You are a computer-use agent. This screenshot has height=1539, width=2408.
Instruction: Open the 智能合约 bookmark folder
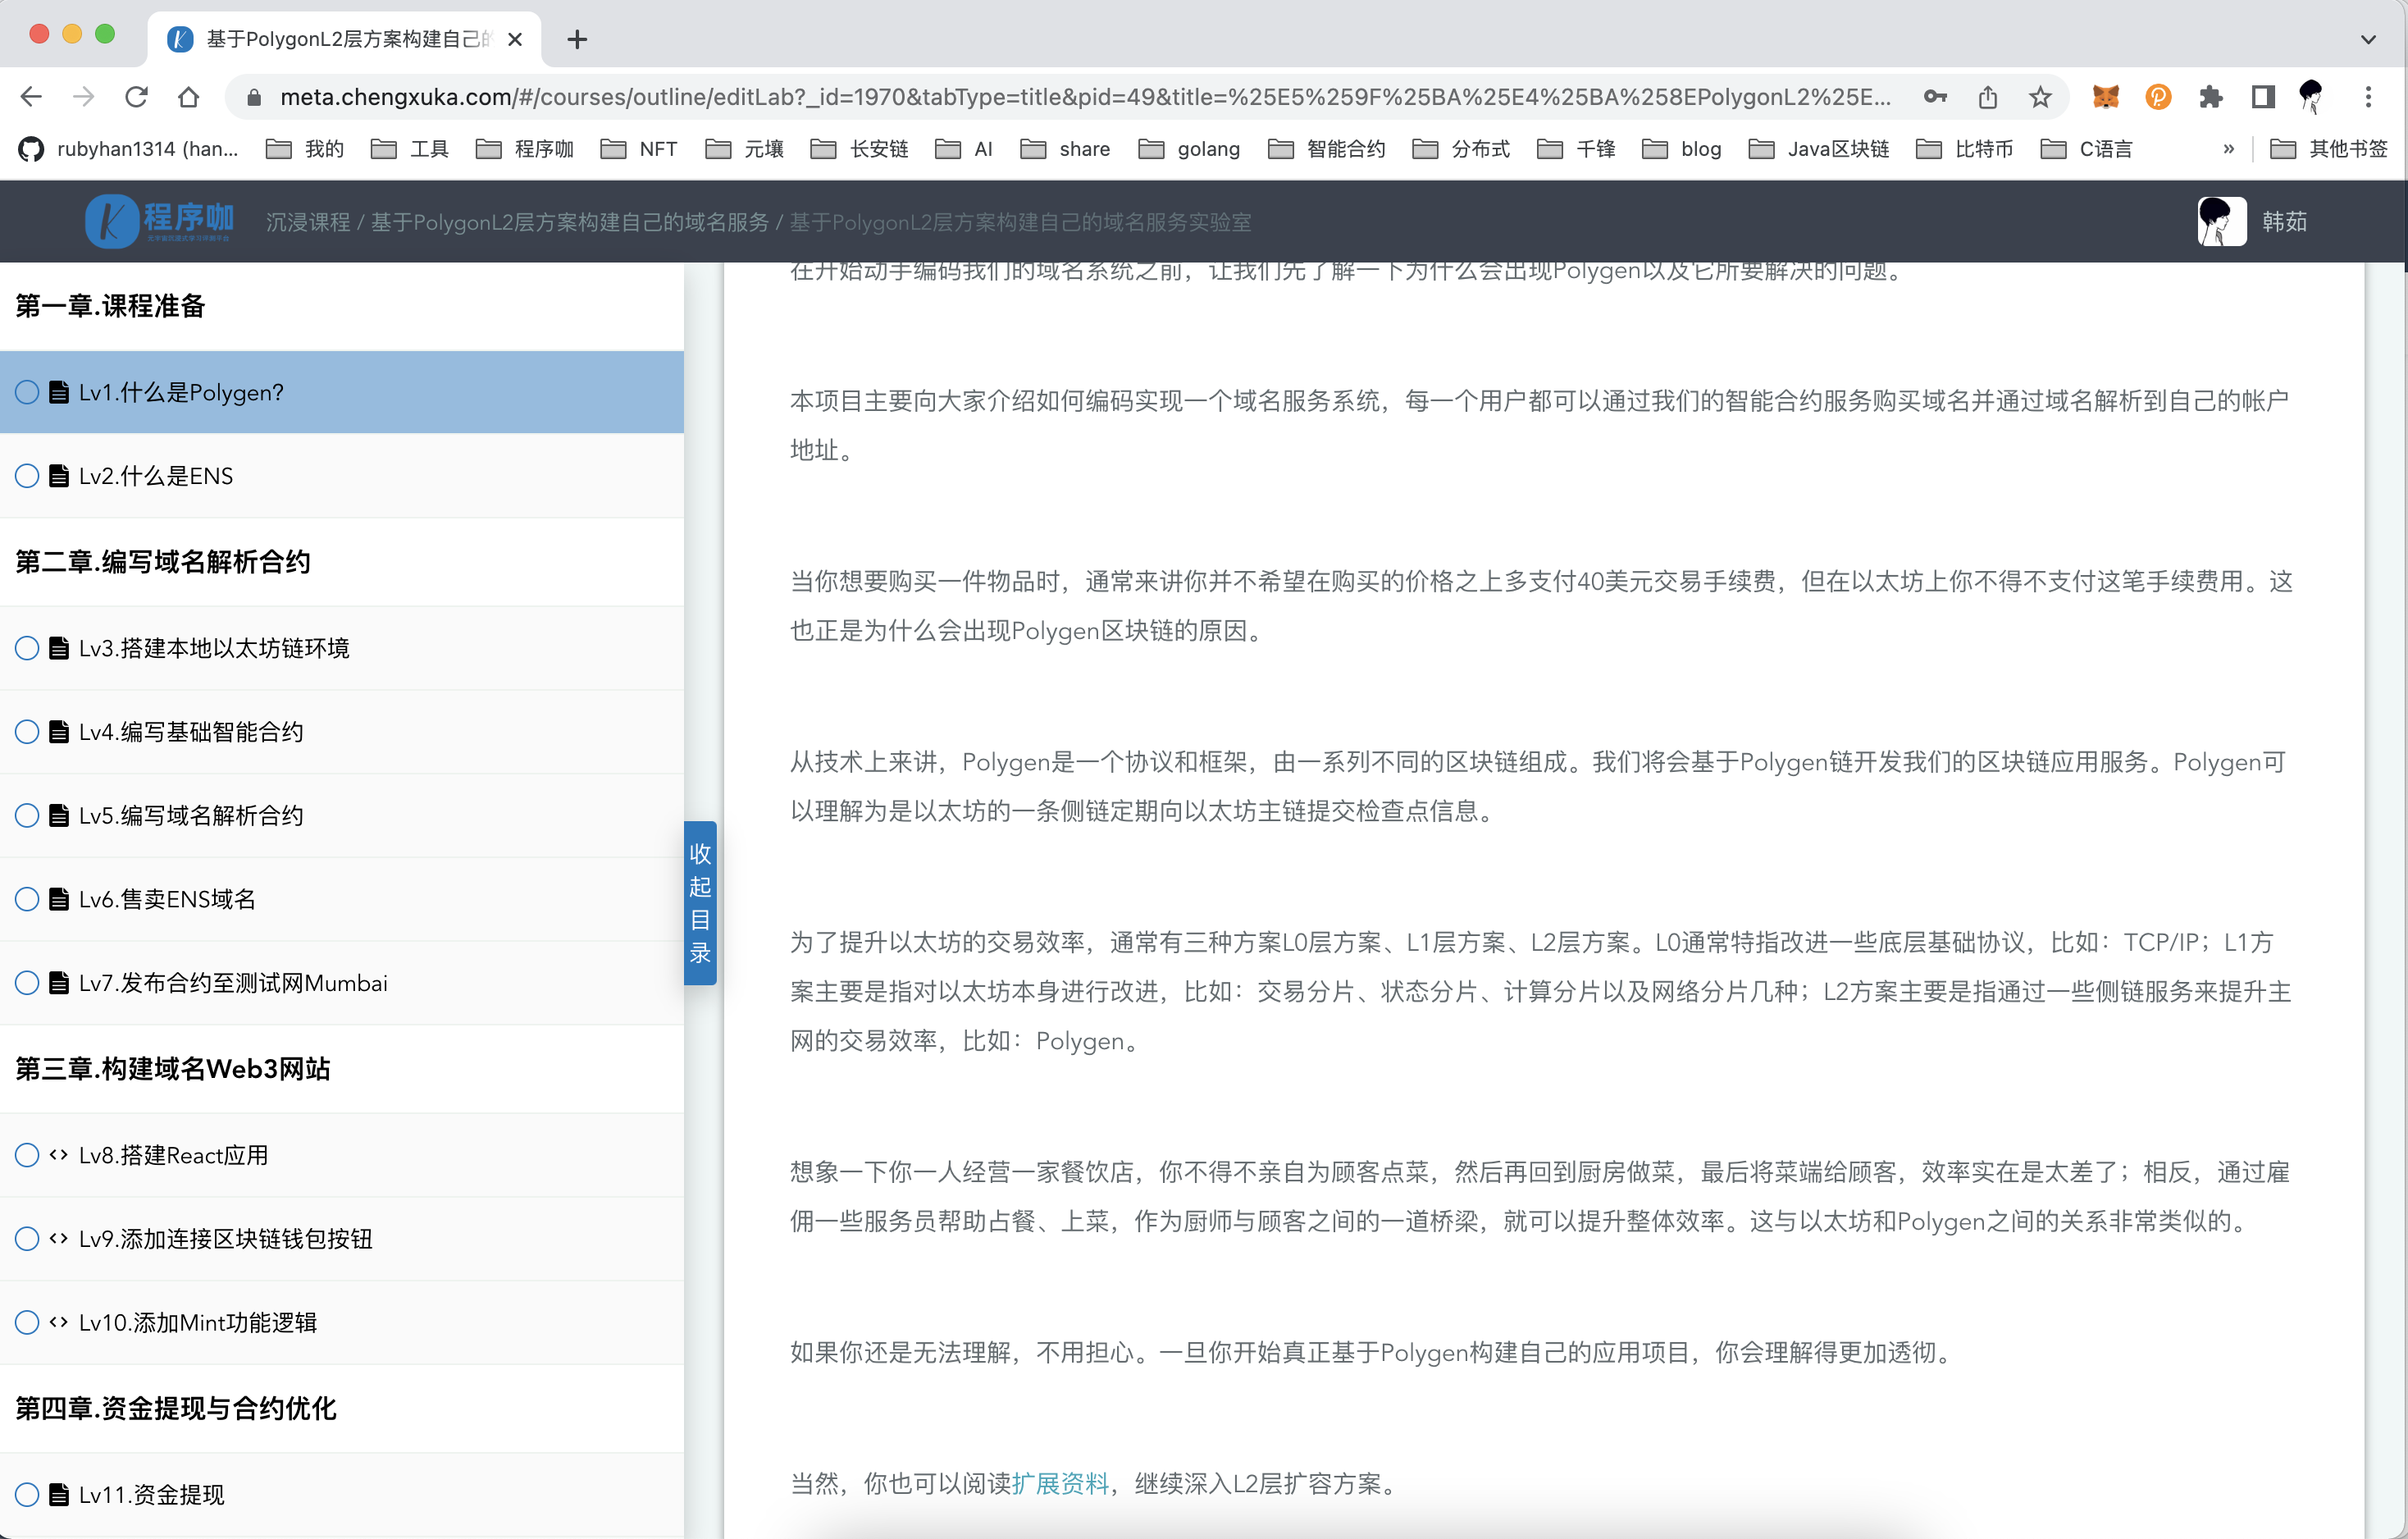[x=1327, y=149]
